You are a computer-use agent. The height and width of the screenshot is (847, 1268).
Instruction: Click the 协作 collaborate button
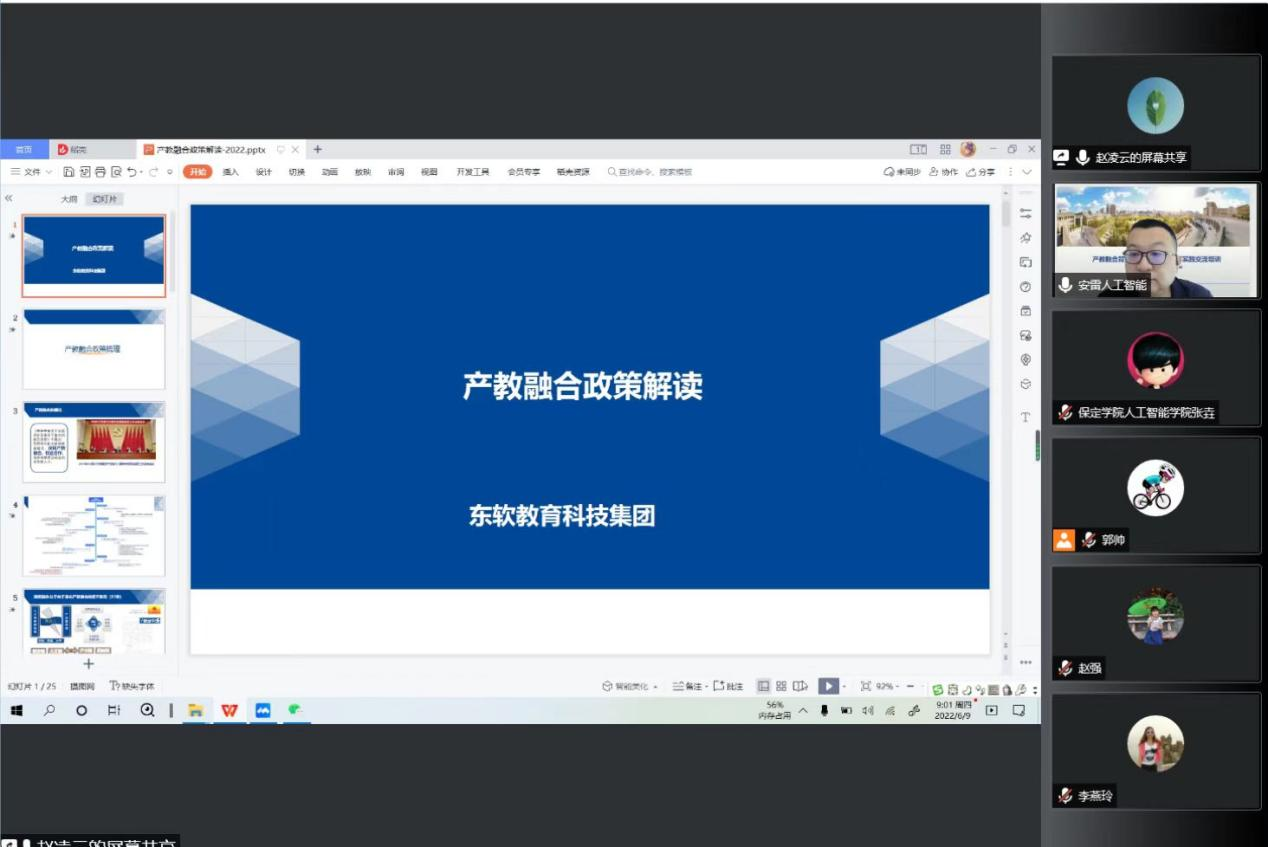click(943, 172)
